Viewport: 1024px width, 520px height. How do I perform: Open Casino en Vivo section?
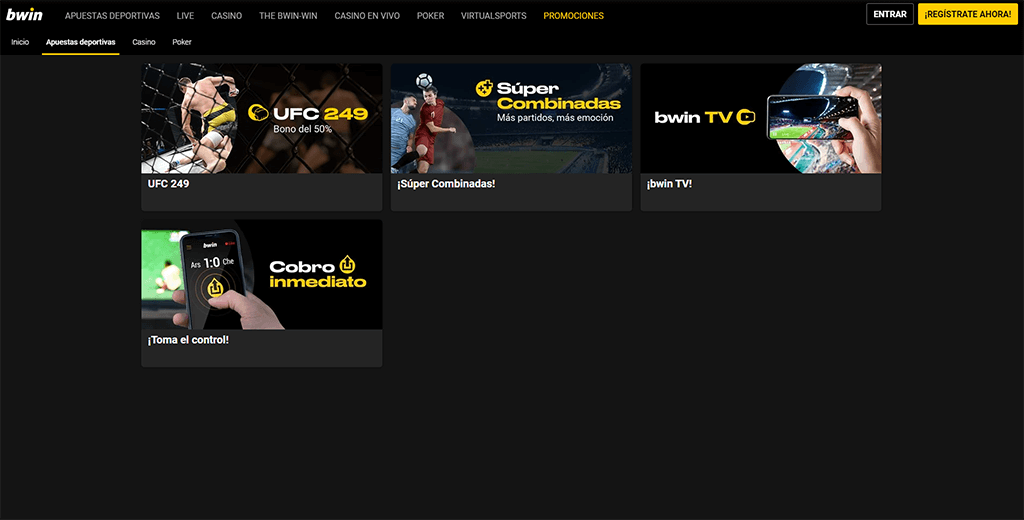click(367, 16)
